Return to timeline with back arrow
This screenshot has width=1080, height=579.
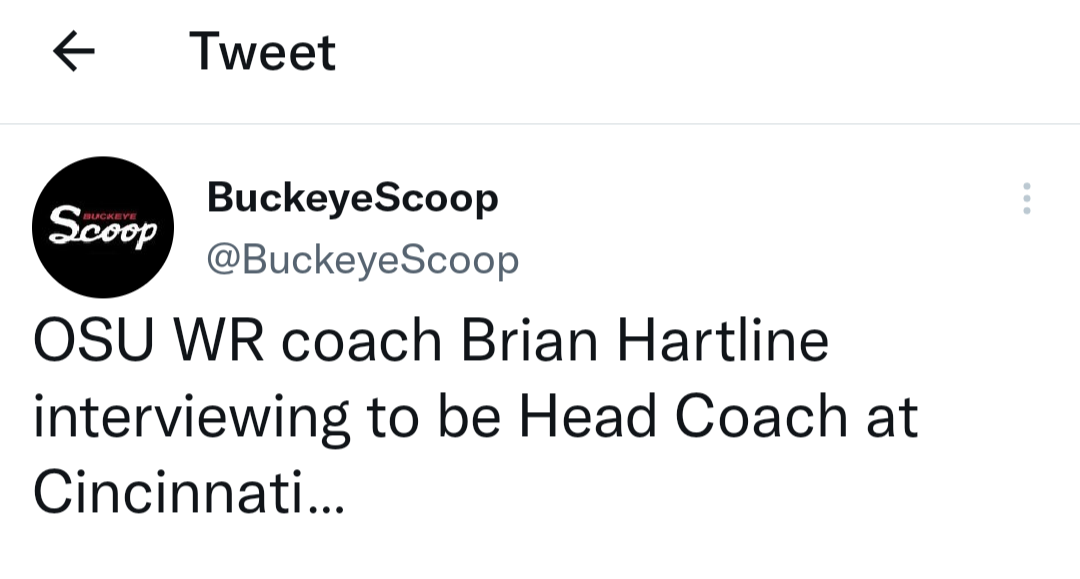74,51
